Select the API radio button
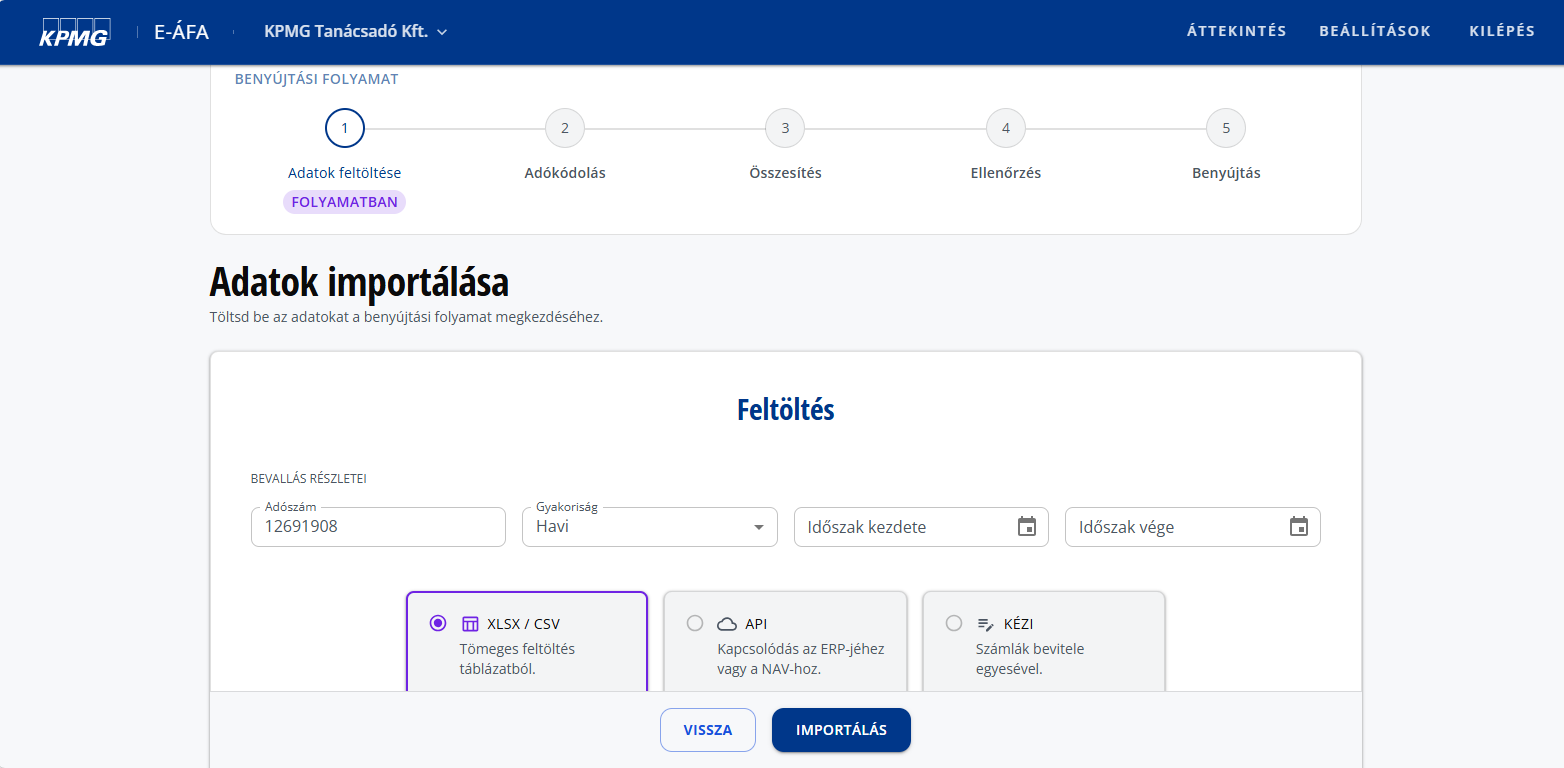This screenshot has height=768, width=1564. pos(695,623)
